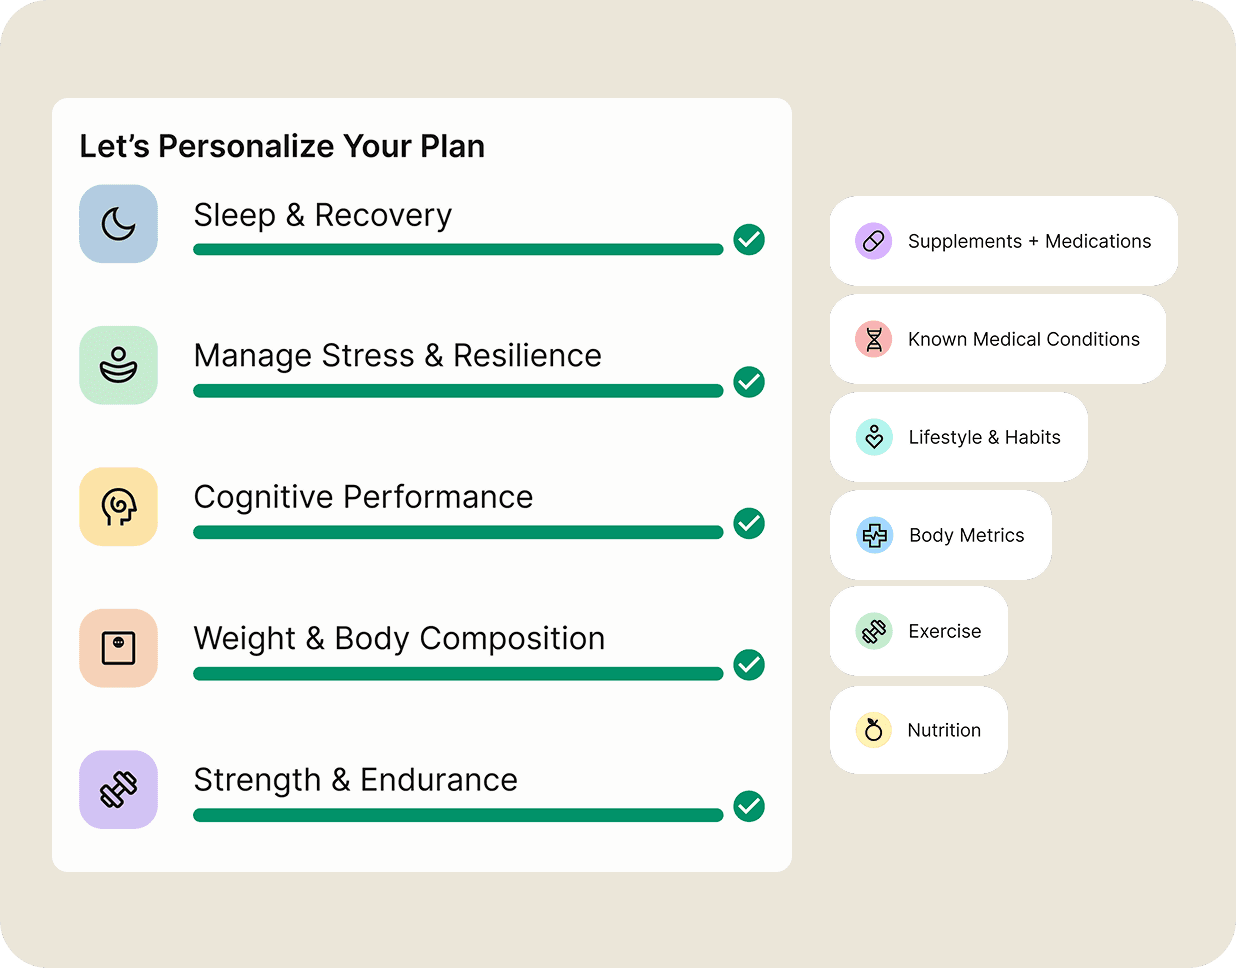The height and width of the screenshot is (968, 1236).
Task: Click the purple pill icon for Supplements
Action: pos(873,241)
